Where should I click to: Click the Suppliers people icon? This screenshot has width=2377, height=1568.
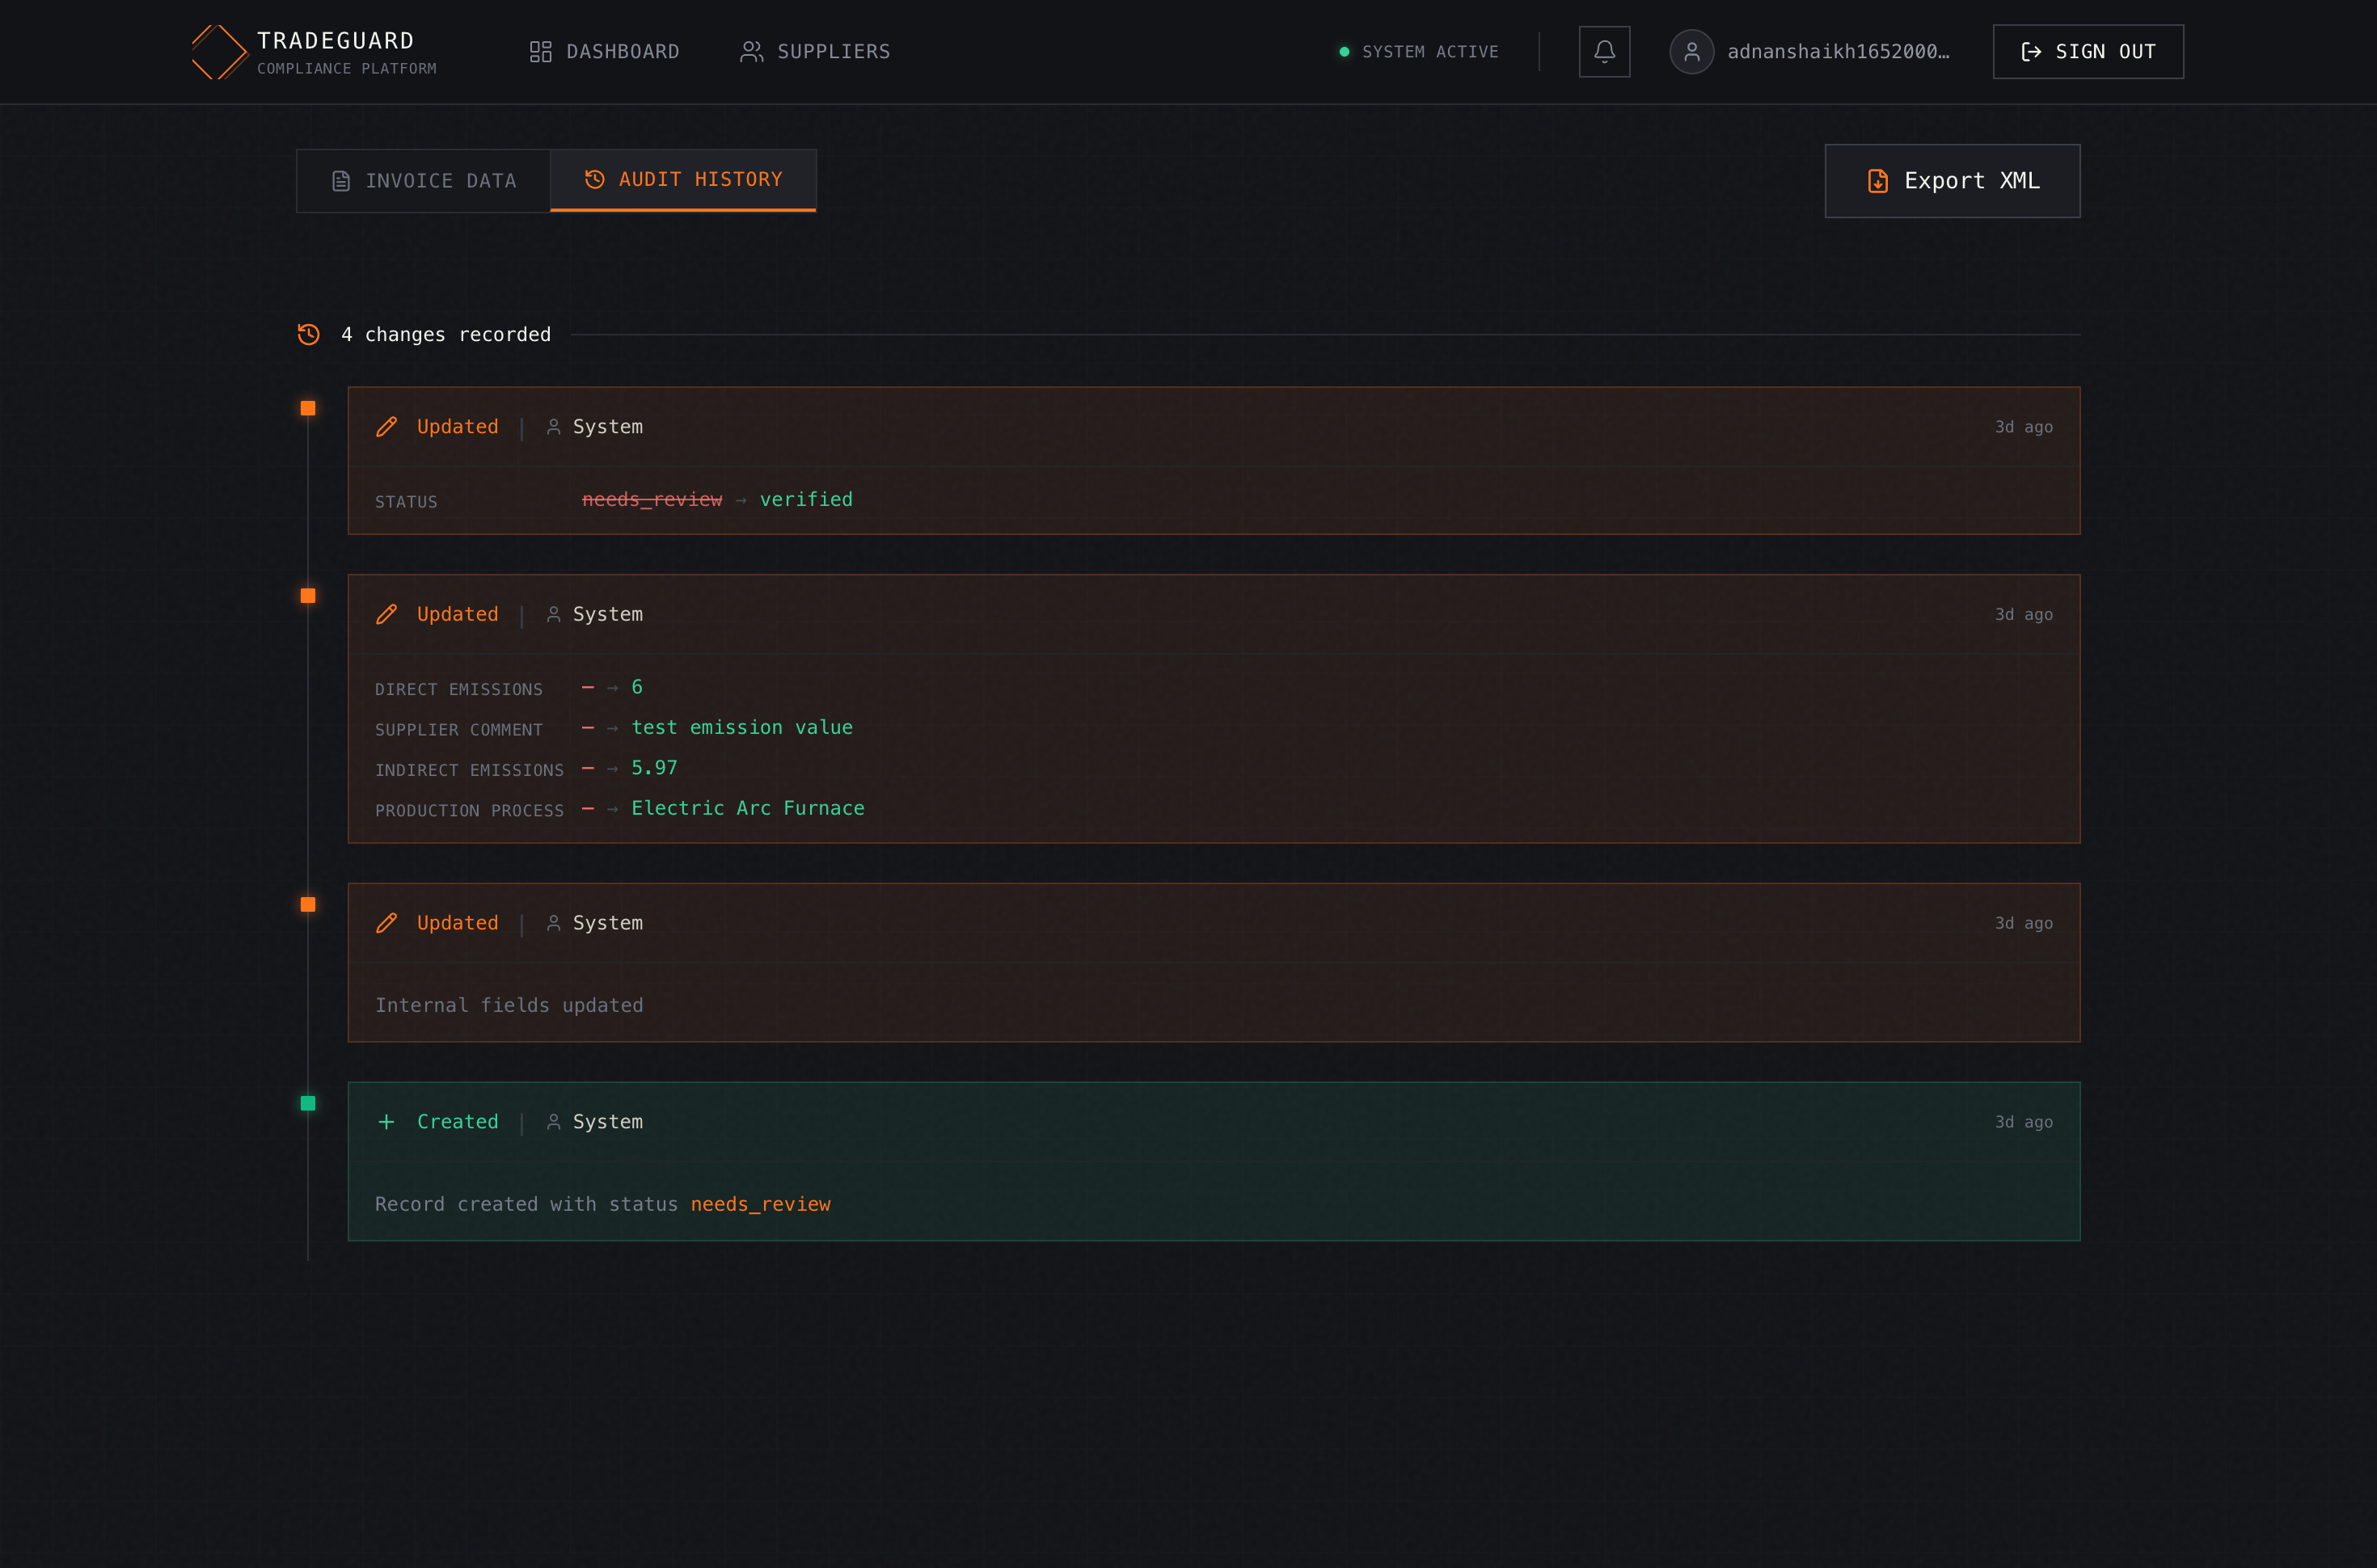coord(751,51)
